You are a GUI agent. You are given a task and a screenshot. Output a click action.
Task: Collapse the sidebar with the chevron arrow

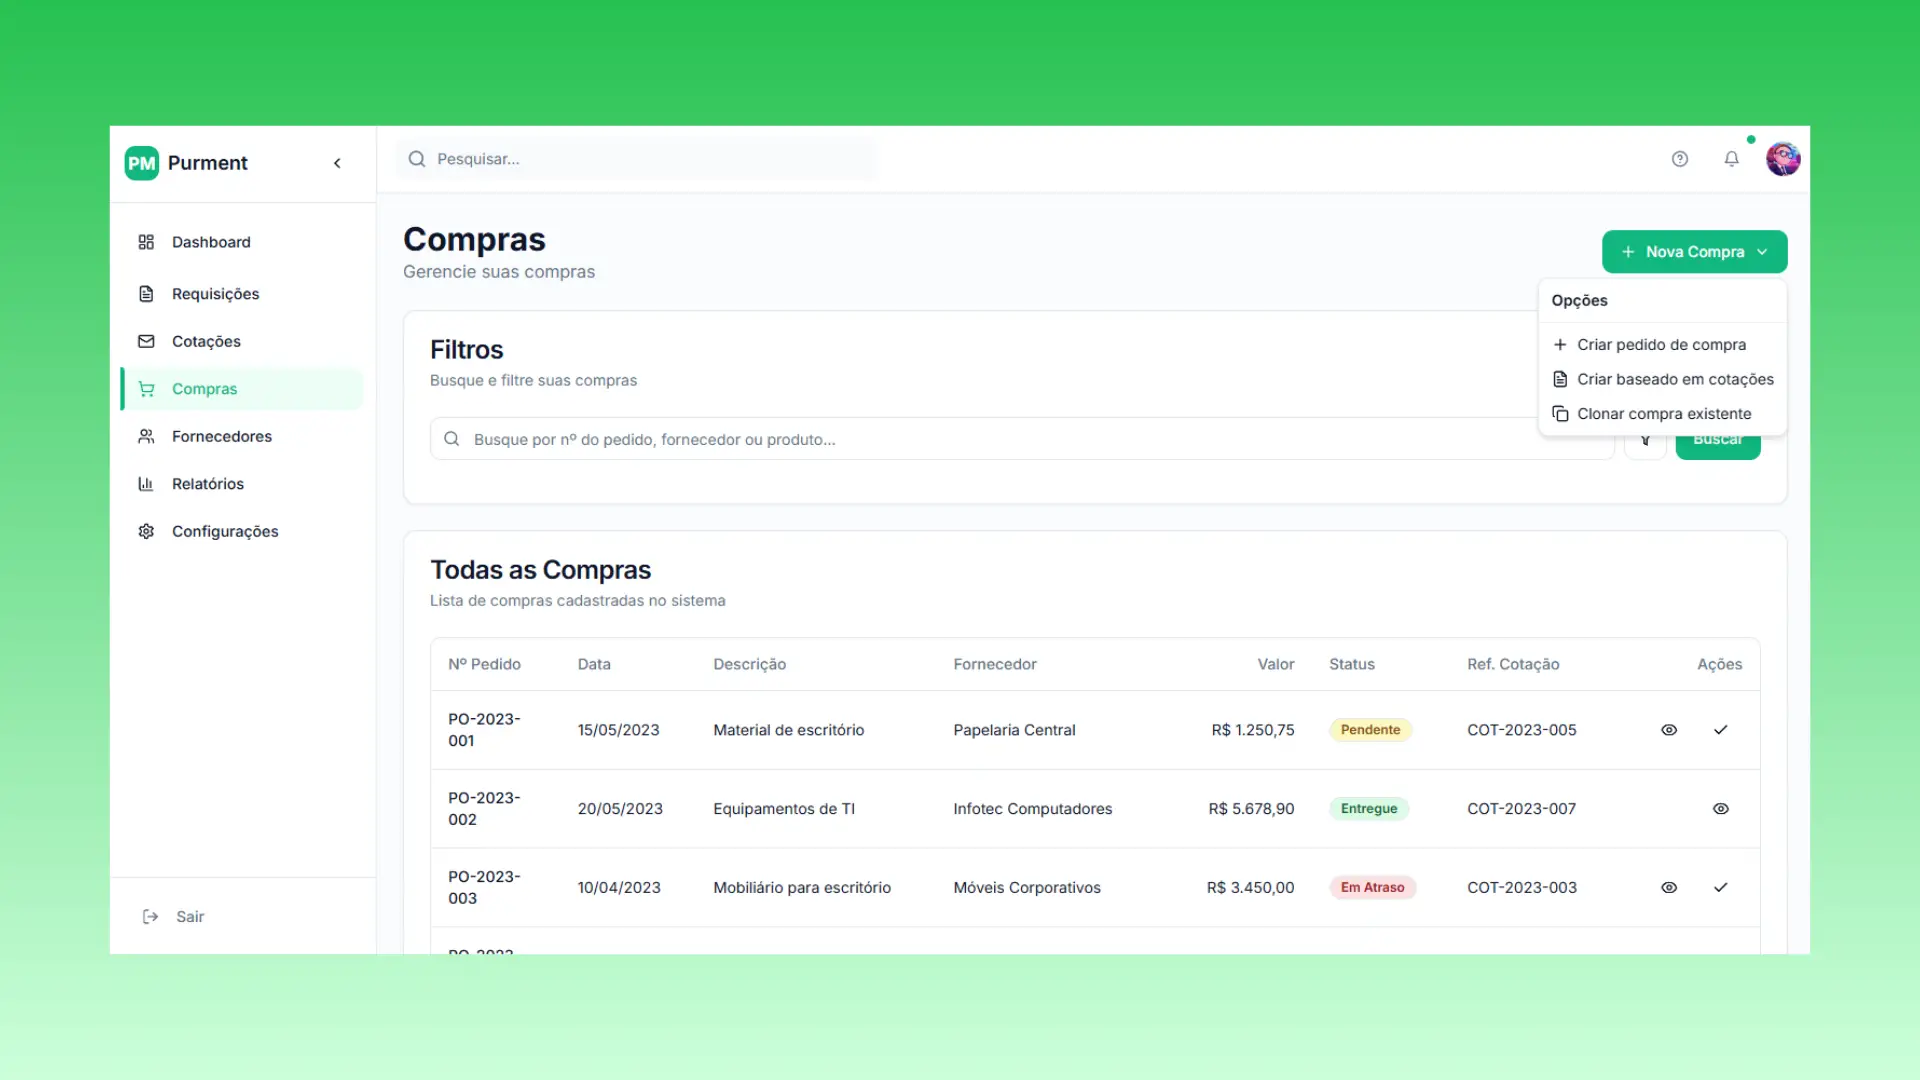337,163
